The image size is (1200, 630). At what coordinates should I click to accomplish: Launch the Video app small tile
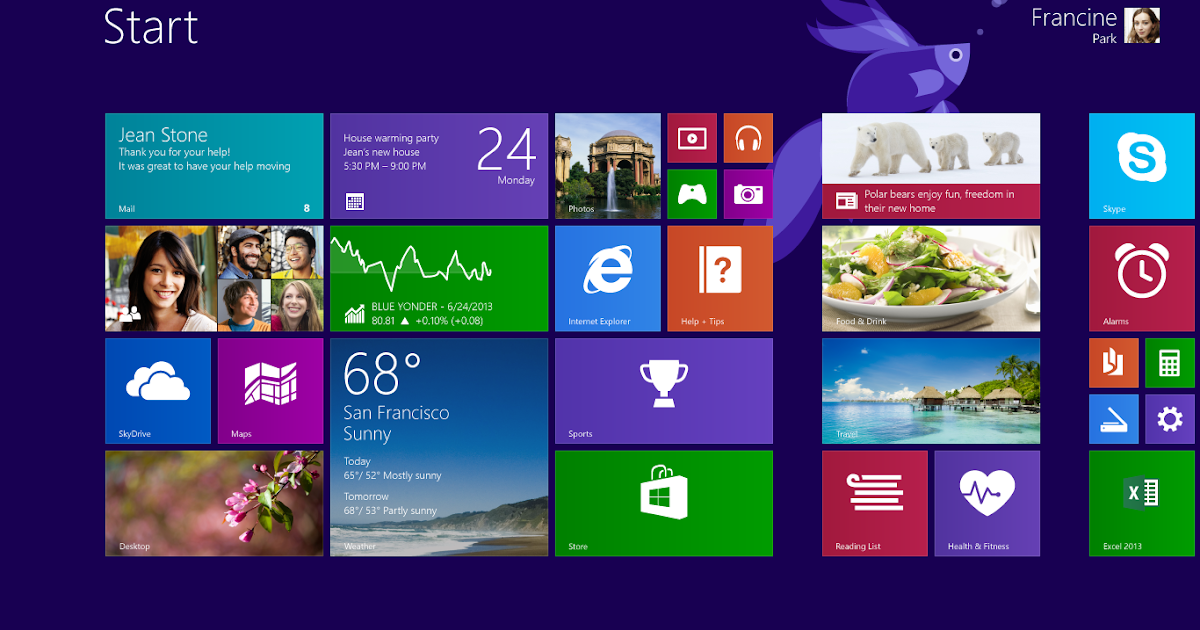click(x=692, y=138)
